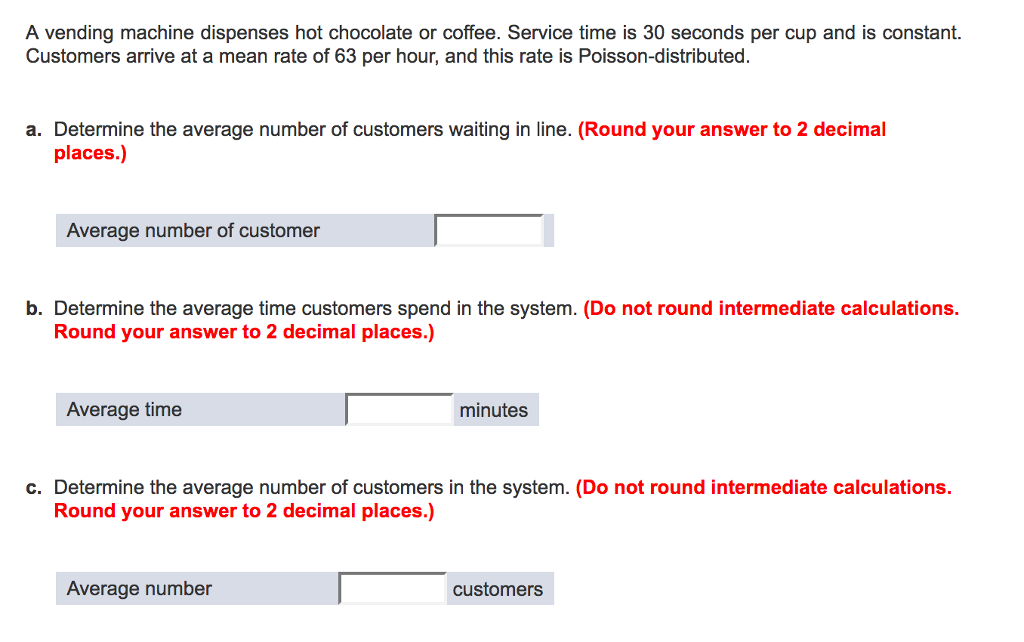Click the part a question about waiting in line
Image resolution: width=1024 pixels, height=642 pixels.
[312, 130]
